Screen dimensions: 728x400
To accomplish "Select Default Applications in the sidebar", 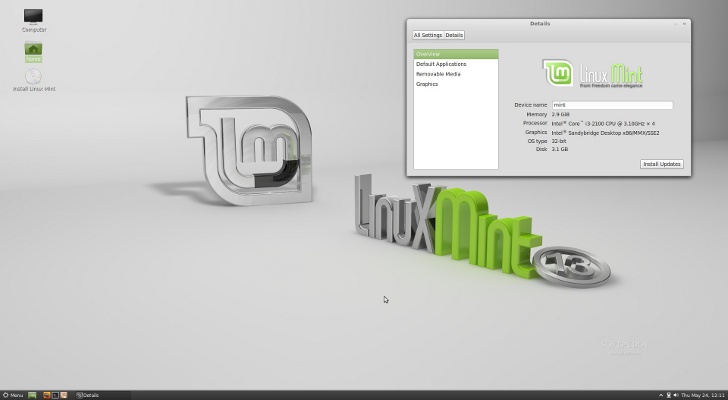I will (456, 64).
